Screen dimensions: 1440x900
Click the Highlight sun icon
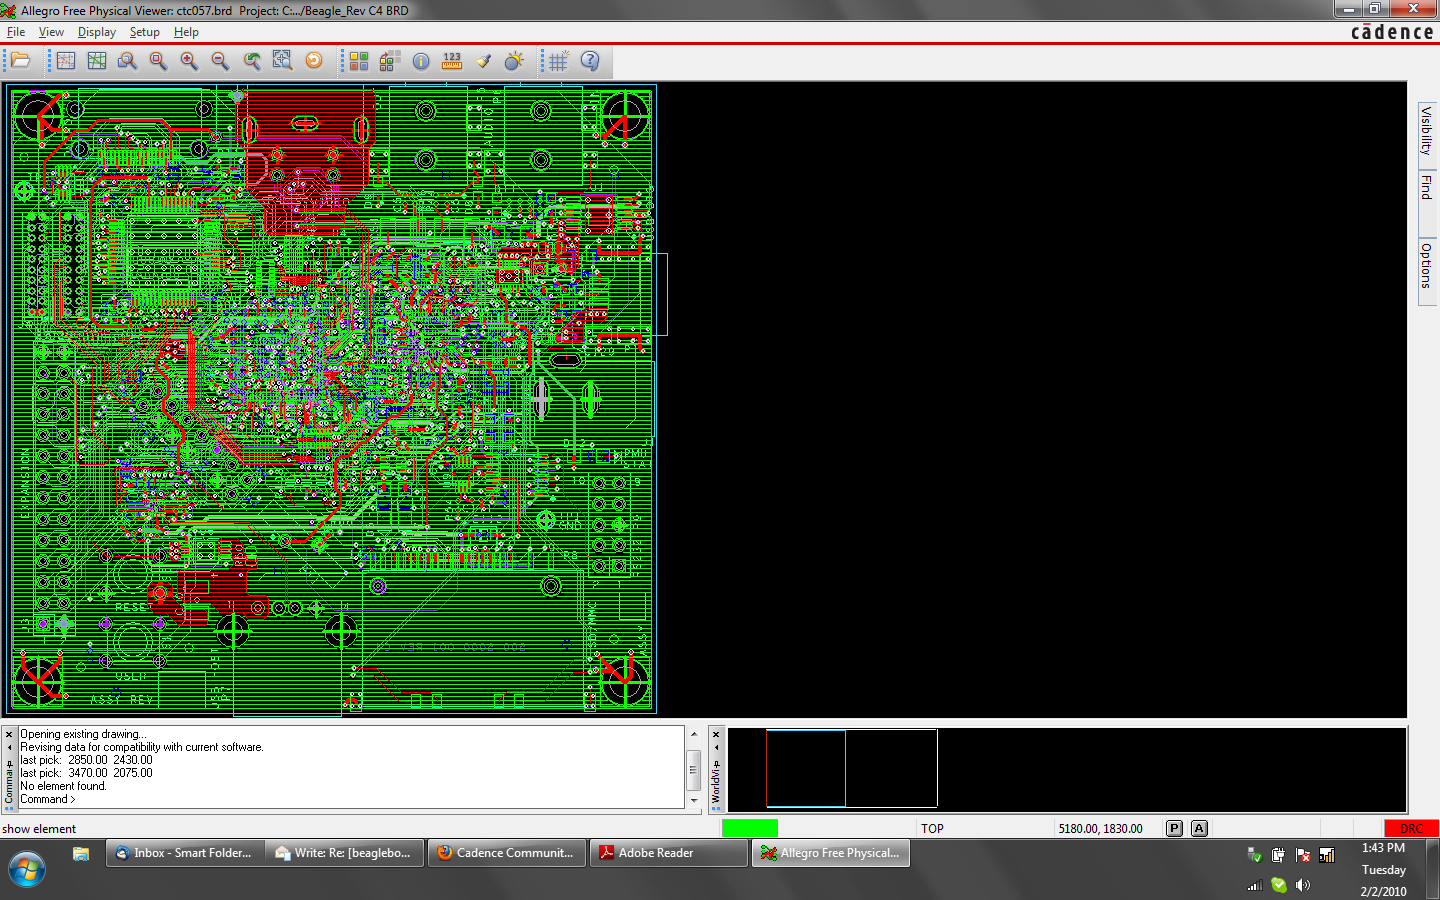click(514, 61)
